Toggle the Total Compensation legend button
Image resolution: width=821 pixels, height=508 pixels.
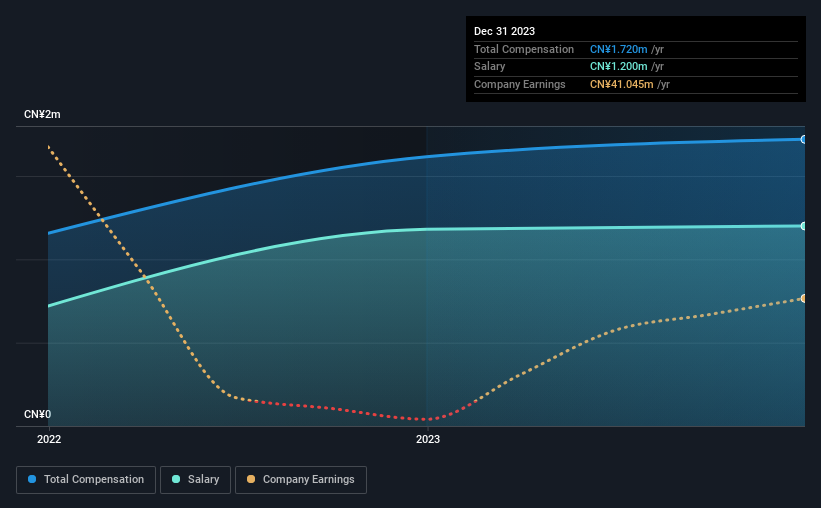pos(86,480)
